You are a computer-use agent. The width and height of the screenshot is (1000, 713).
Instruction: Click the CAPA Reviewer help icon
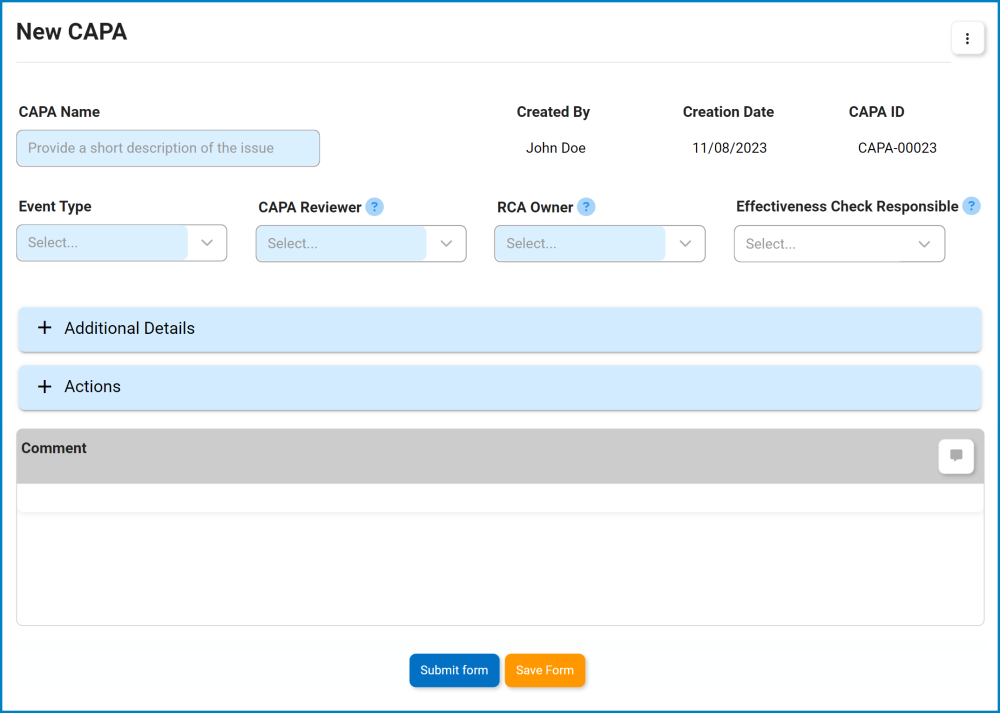click(374, 207)
